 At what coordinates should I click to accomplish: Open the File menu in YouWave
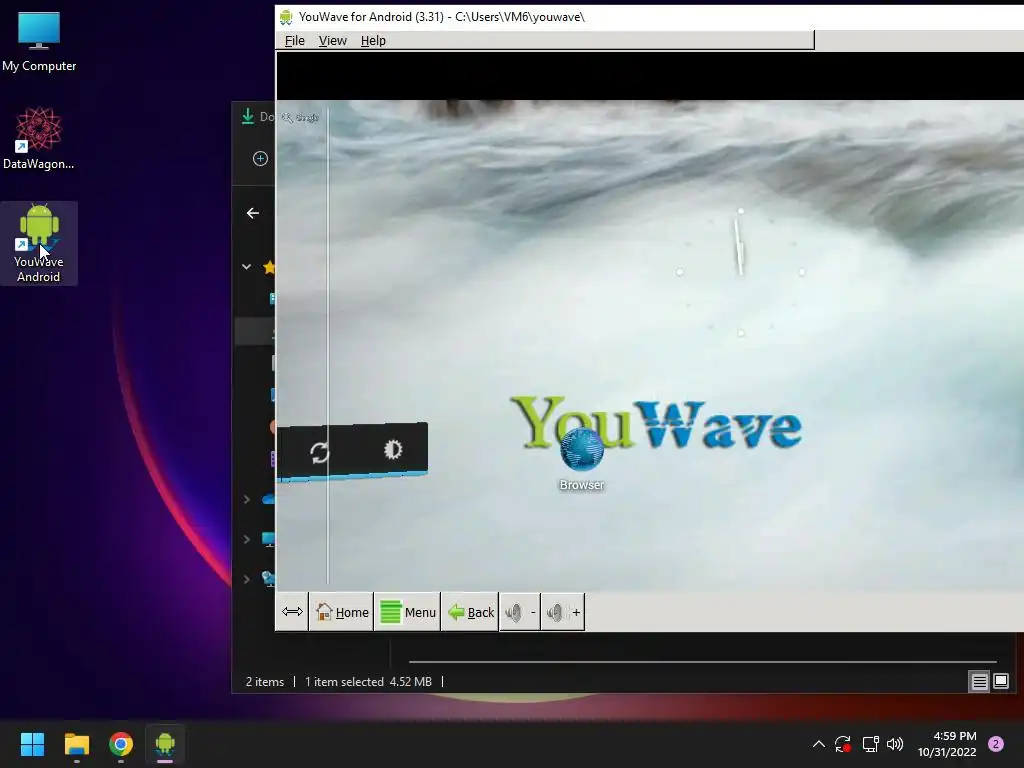(x=295, y=40)
